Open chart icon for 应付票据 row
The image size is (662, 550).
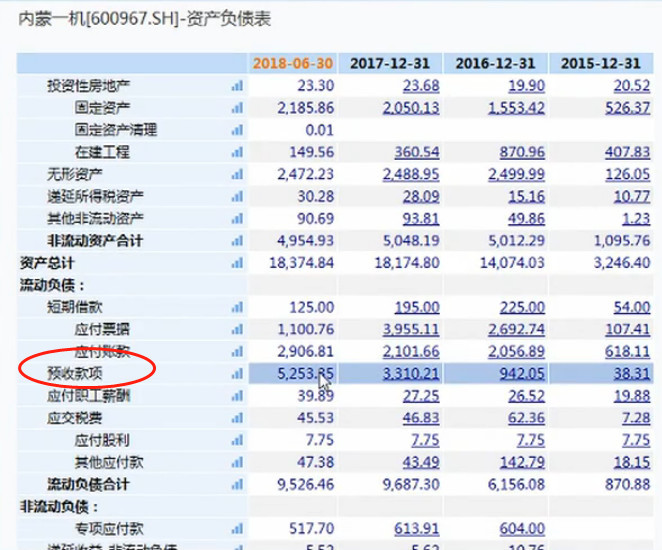(x=237, y=329)
